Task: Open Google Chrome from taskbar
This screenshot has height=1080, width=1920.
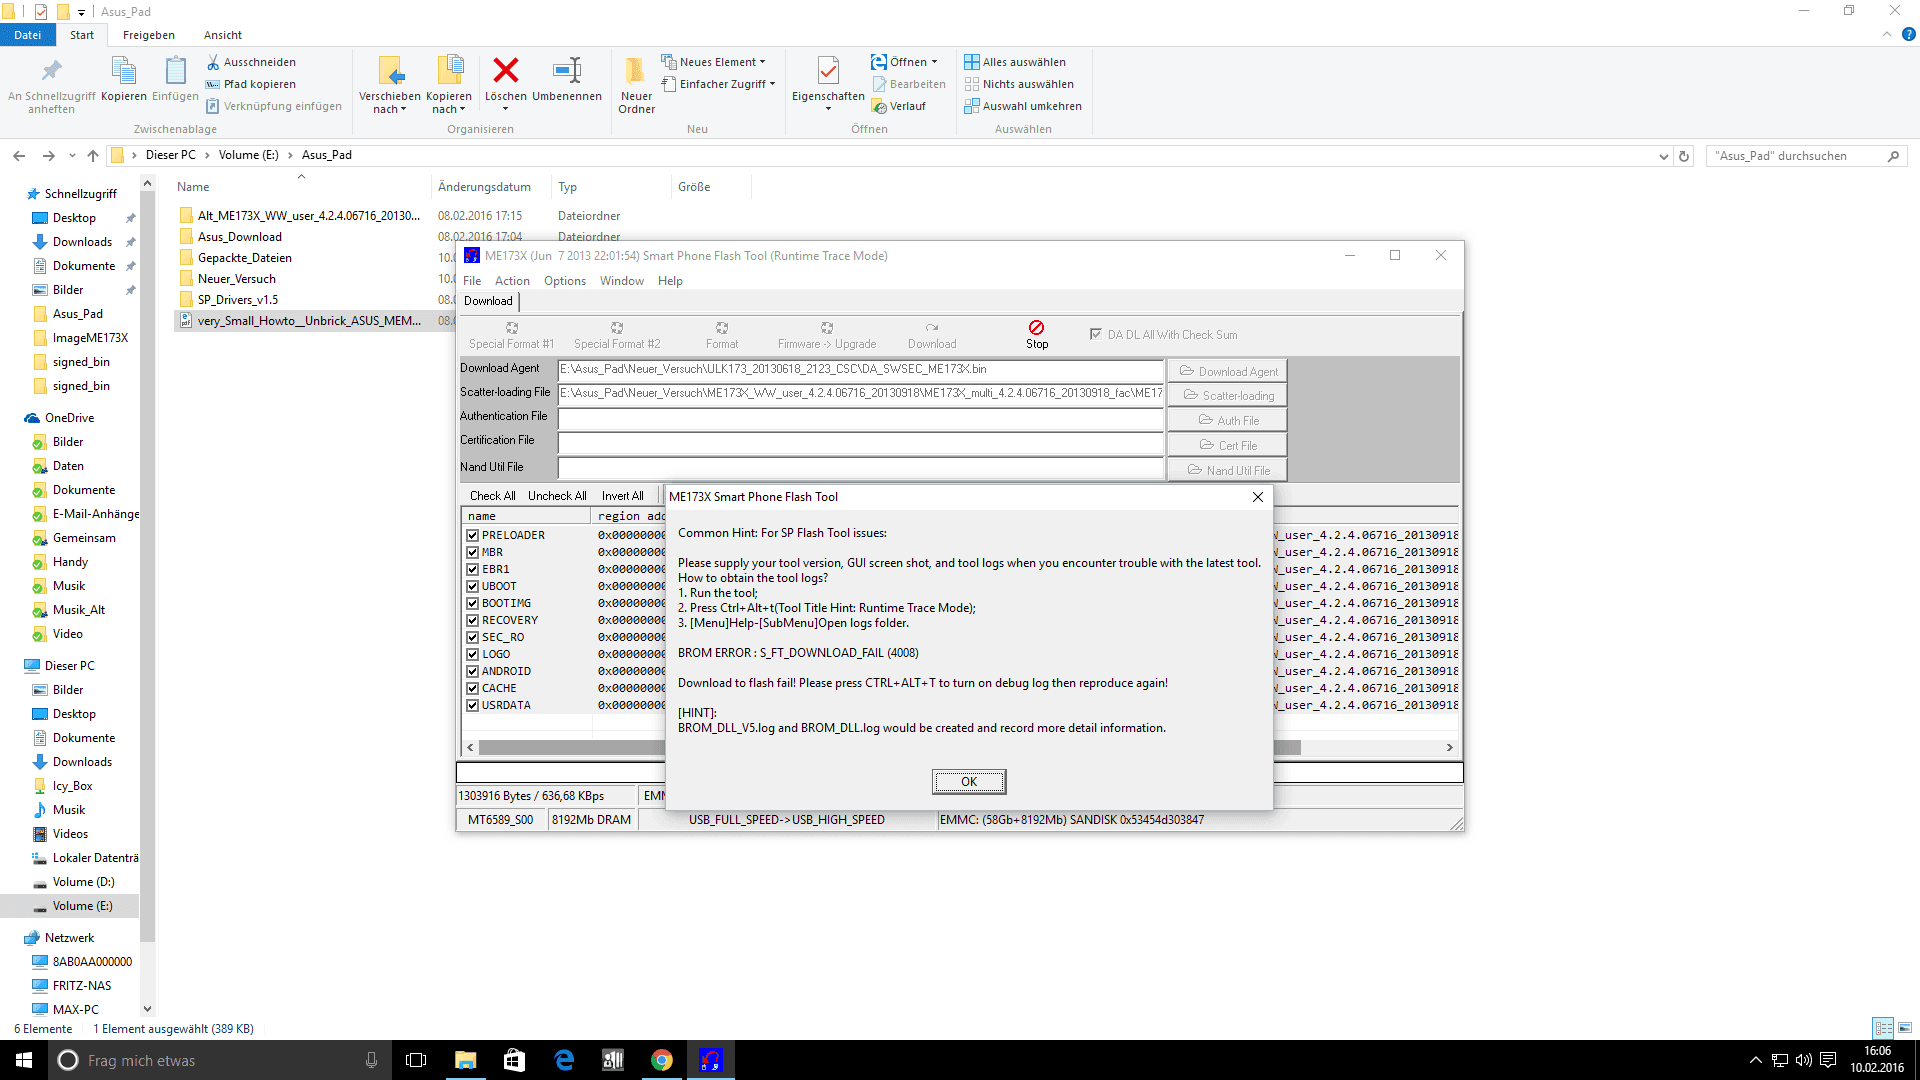Action: (662, 1060)
